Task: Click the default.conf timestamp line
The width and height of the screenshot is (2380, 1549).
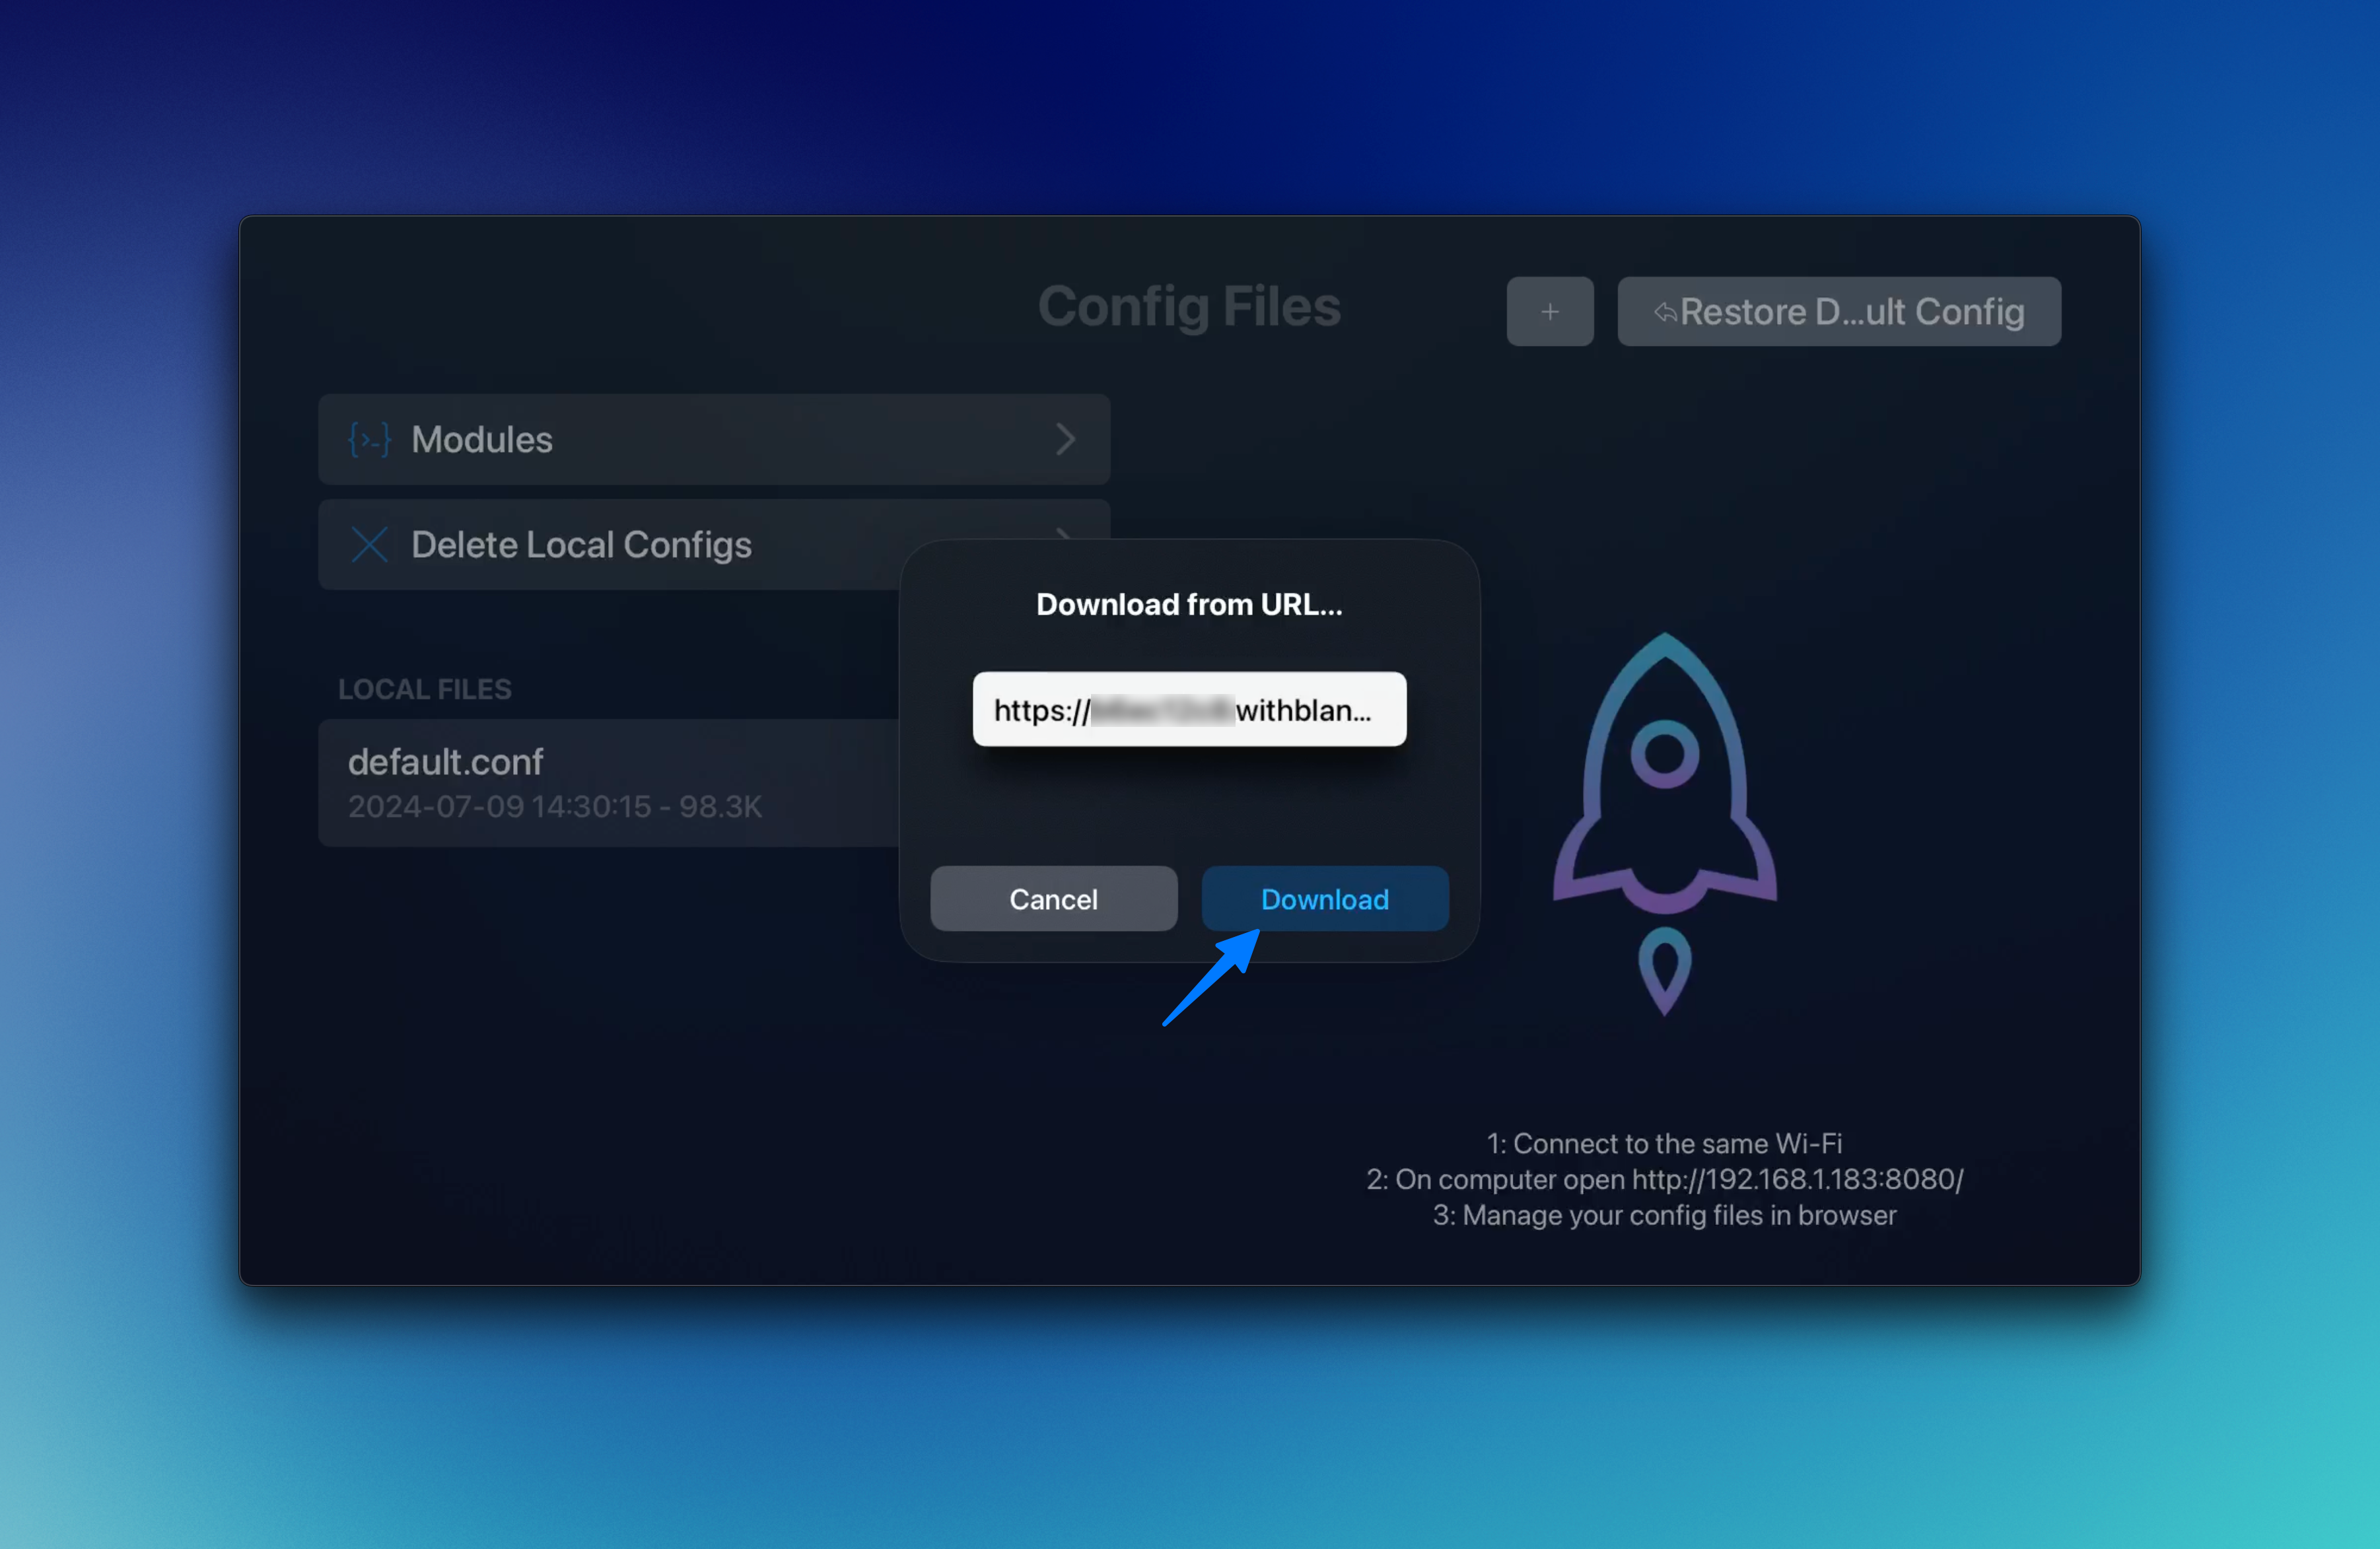Action: click(554, 807)
